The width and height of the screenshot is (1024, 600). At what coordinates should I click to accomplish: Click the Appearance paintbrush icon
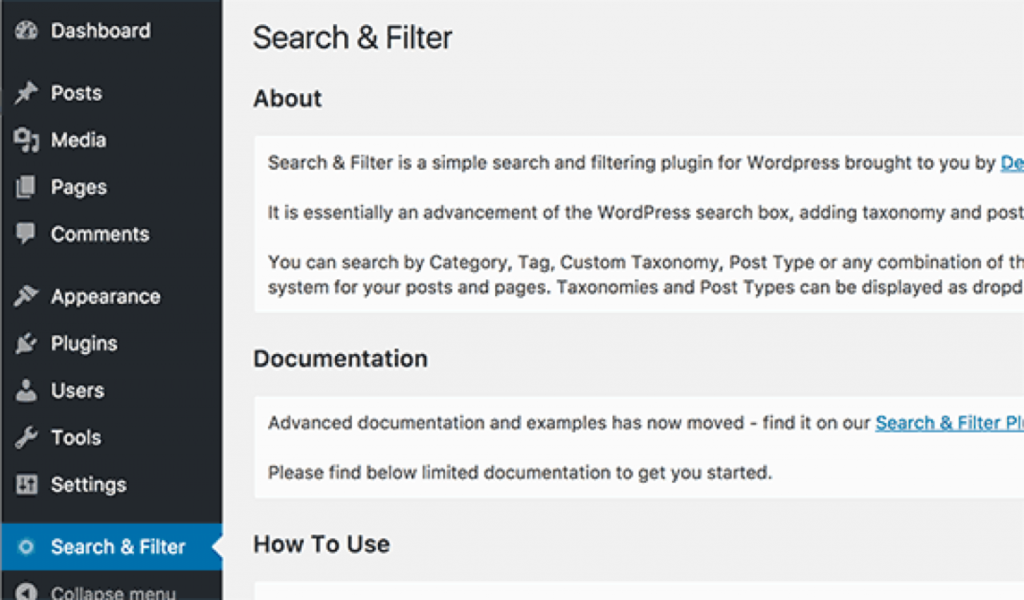point(27,296)
